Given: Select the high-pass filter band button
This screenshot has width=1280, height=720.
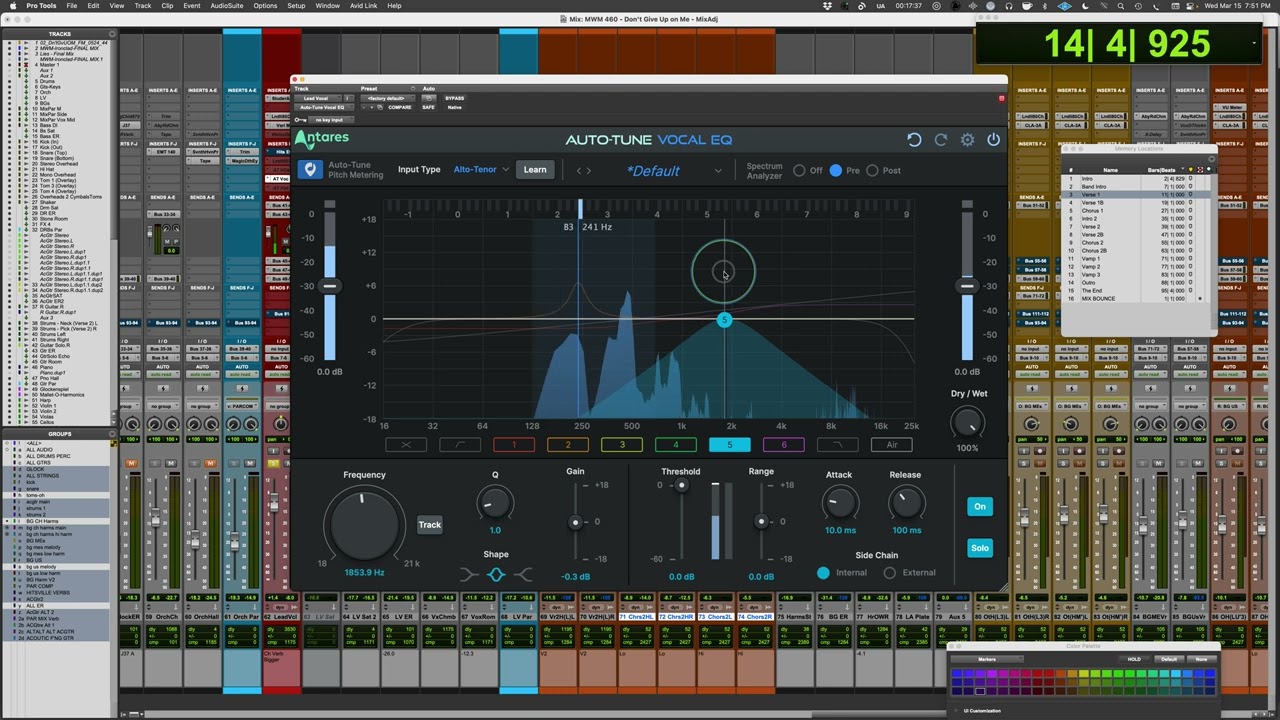Looking at the screenshot, I should tap(460, 445).
